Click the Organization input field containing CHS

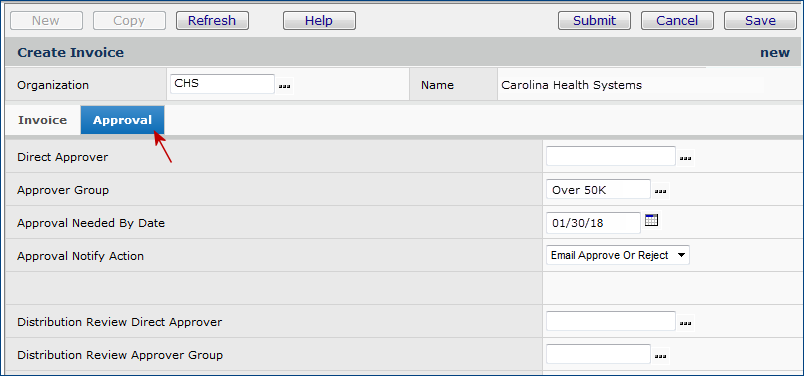click(223, 84)
